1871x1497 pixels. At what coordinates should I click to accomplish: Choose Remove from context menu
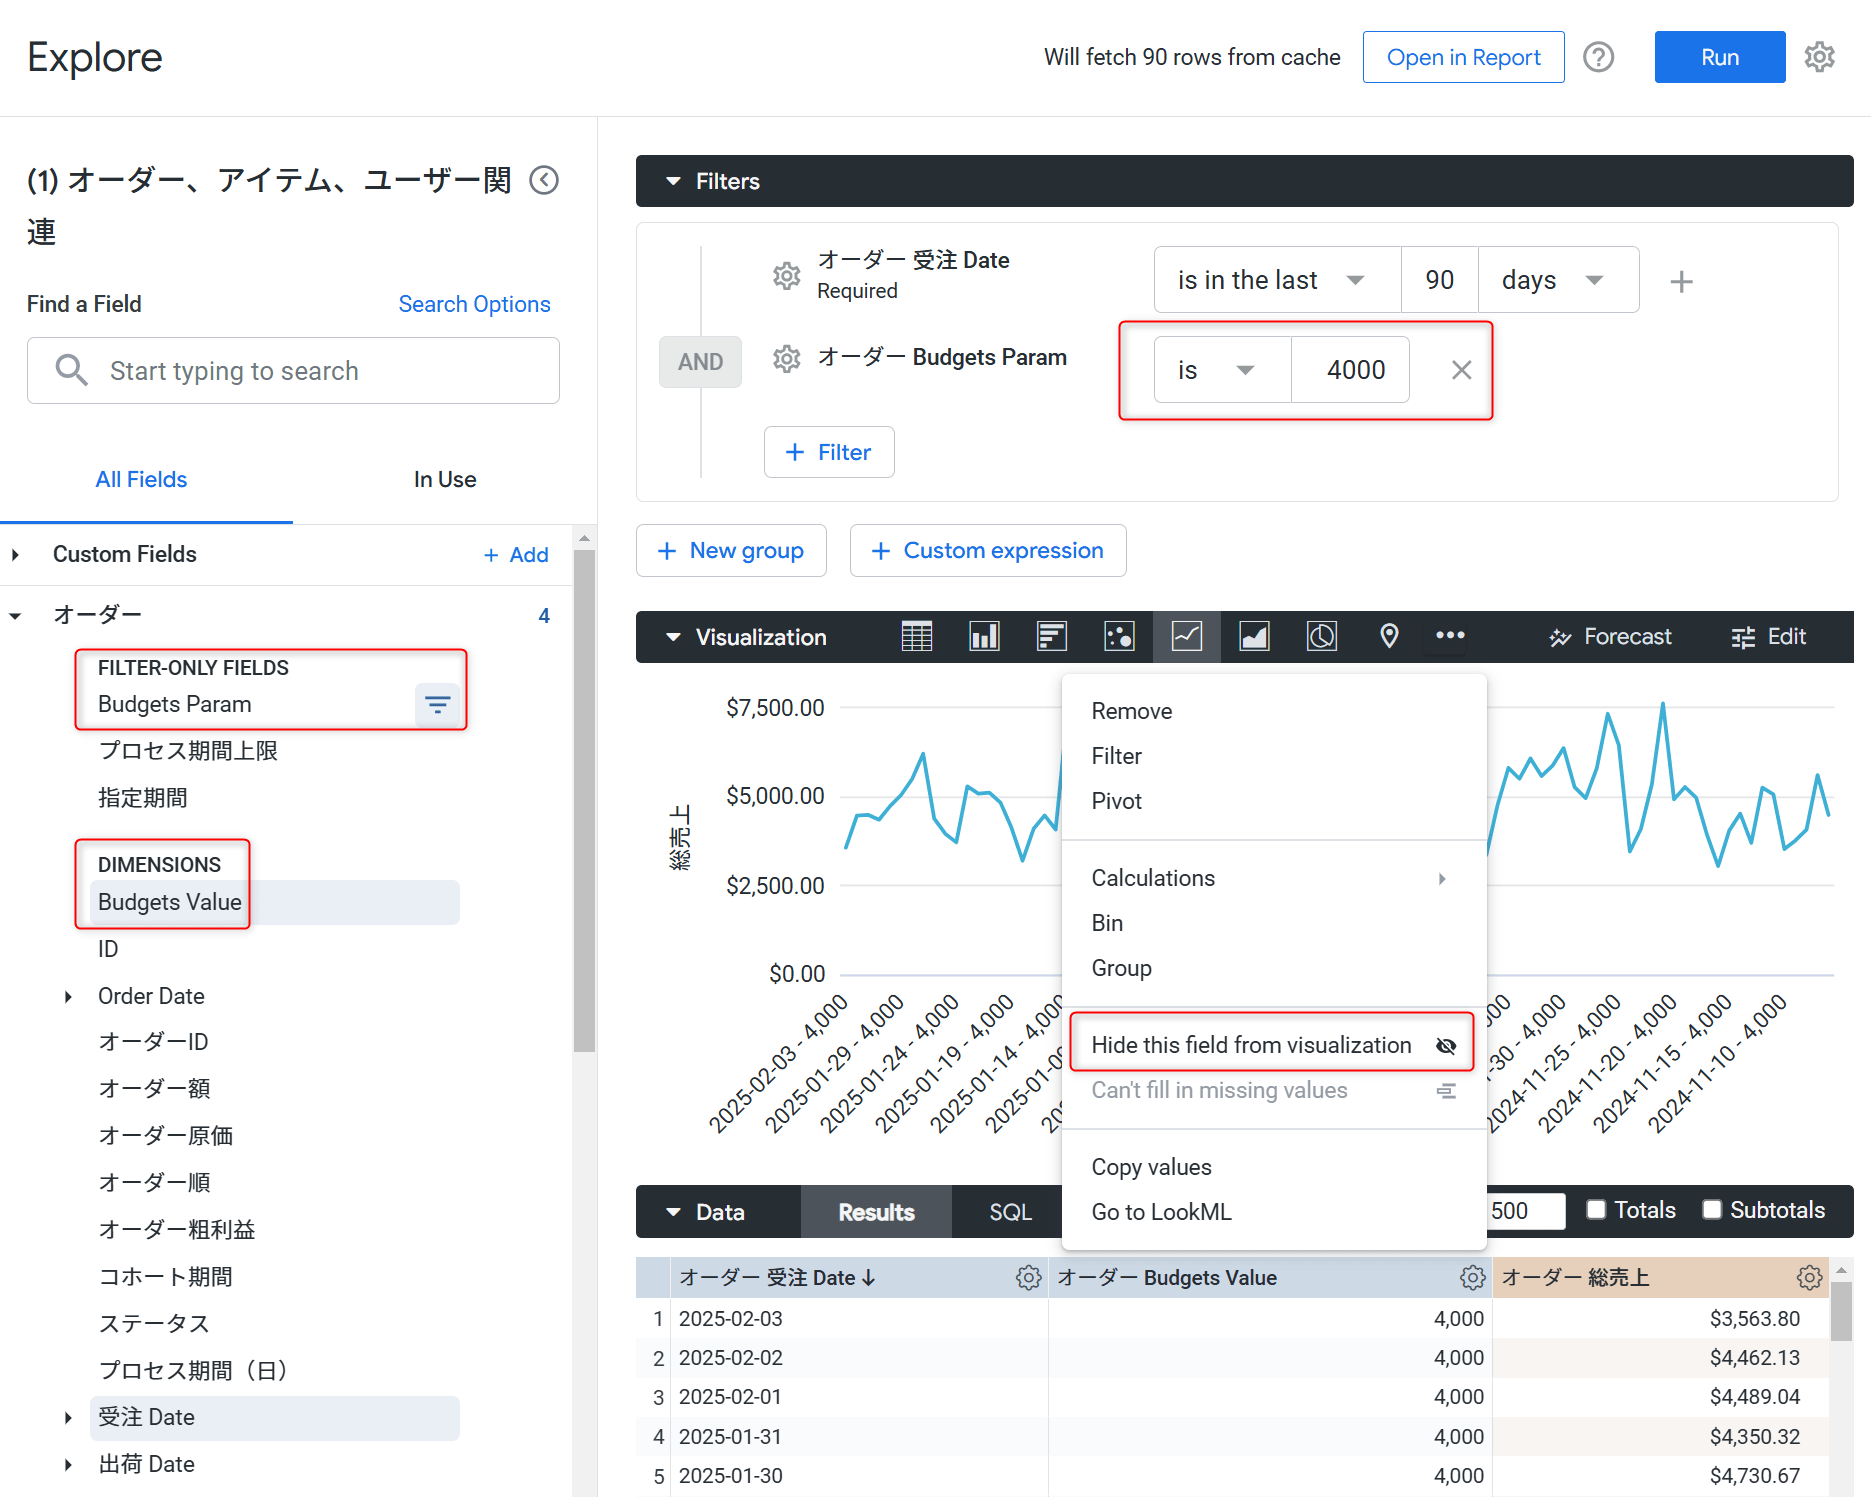(1272, 711)
